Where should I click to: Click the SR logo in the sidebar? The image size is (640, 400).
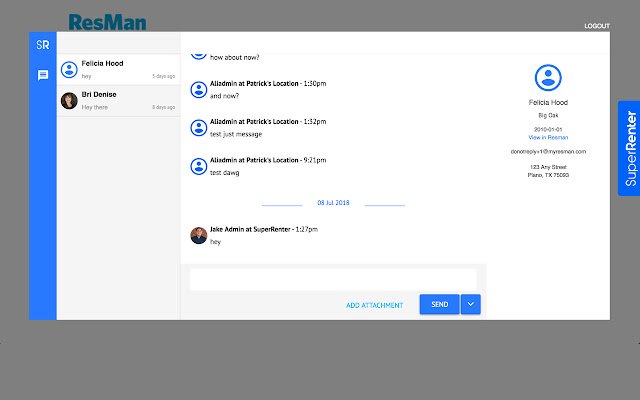[42, 44]
